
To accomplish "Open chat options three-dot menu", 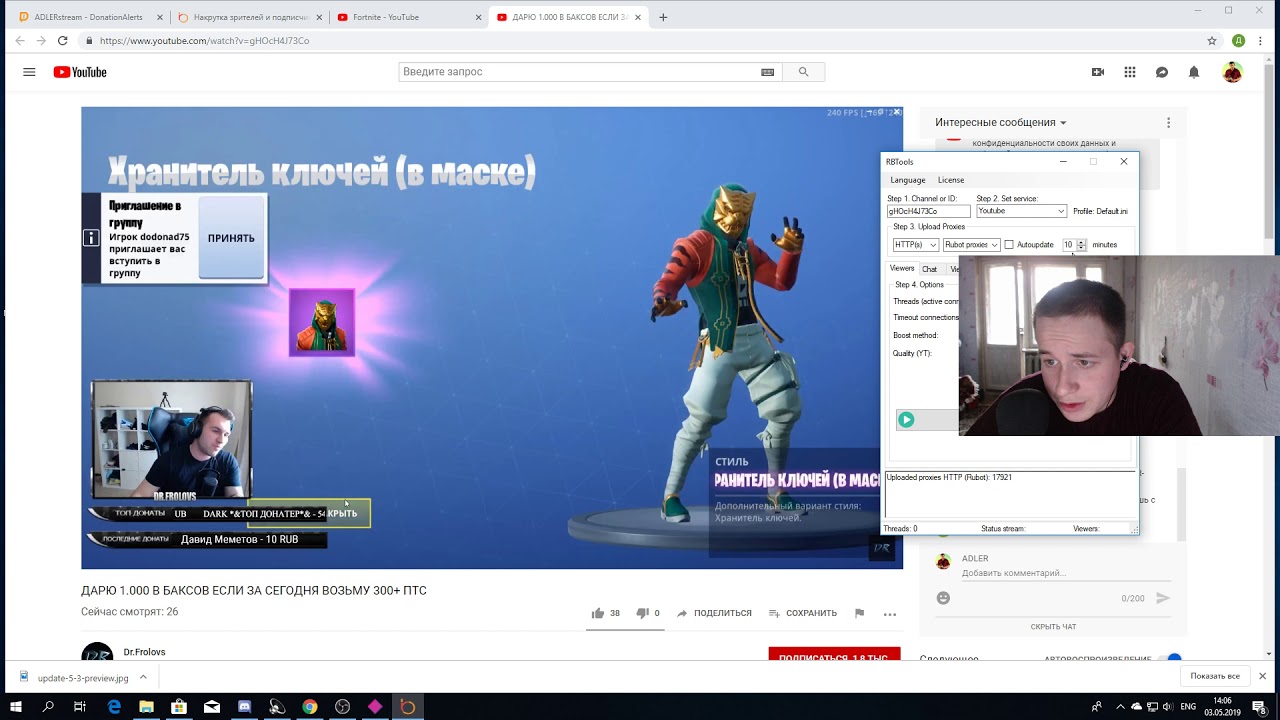I will tap(1168, 122).
